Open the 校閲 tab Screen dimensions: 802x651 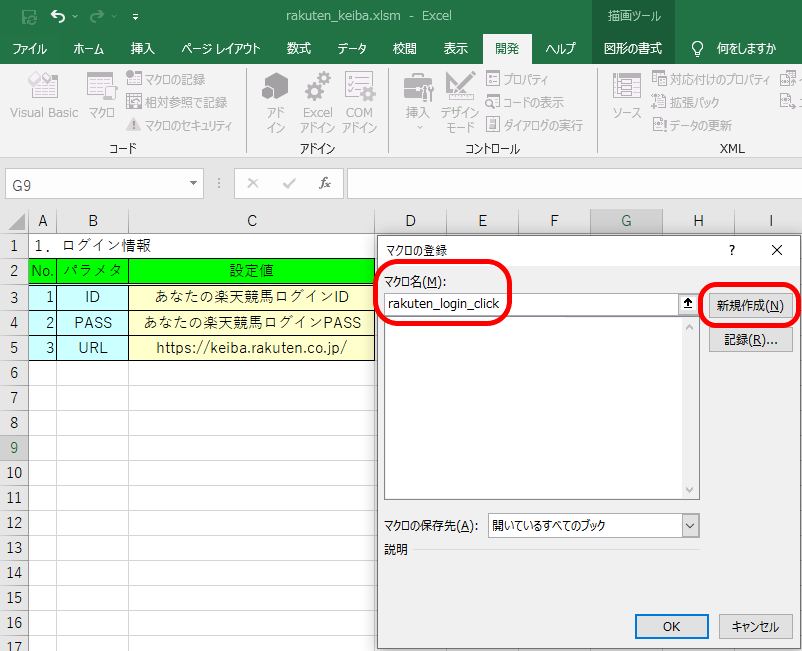pos(405,49)
